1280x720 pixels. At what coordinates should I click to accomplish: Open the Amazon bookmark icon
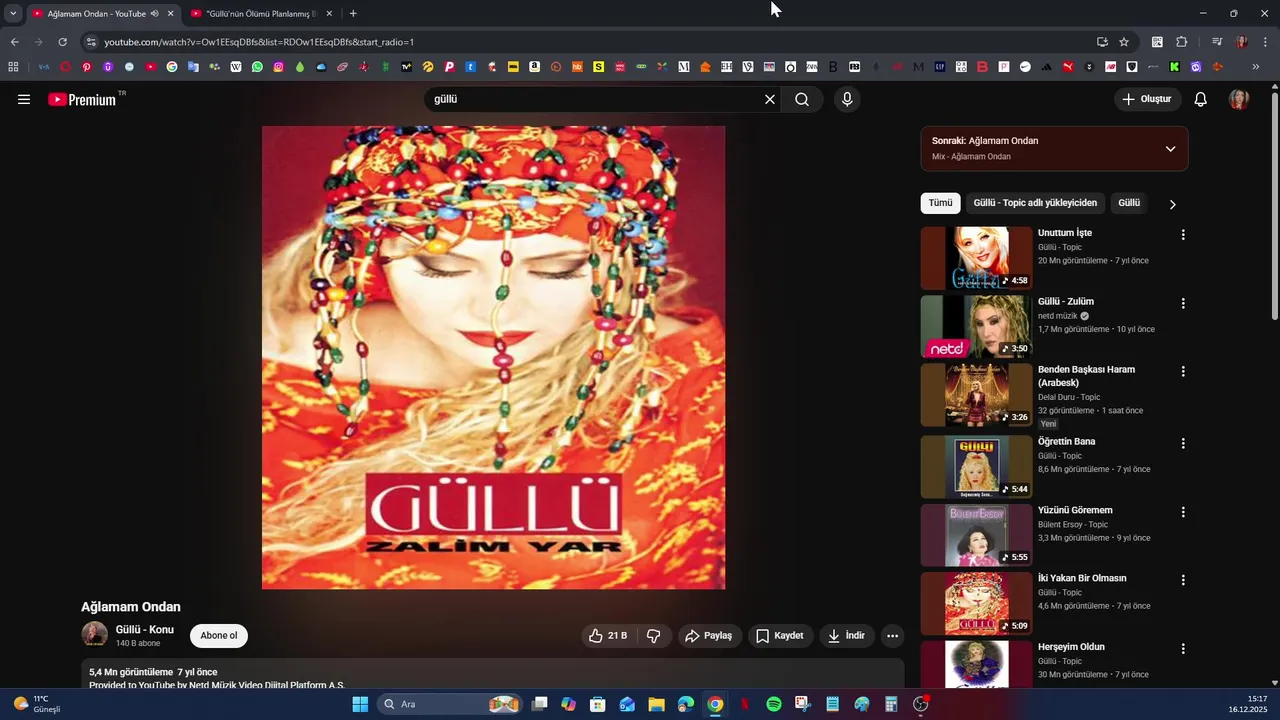(535, 67)
